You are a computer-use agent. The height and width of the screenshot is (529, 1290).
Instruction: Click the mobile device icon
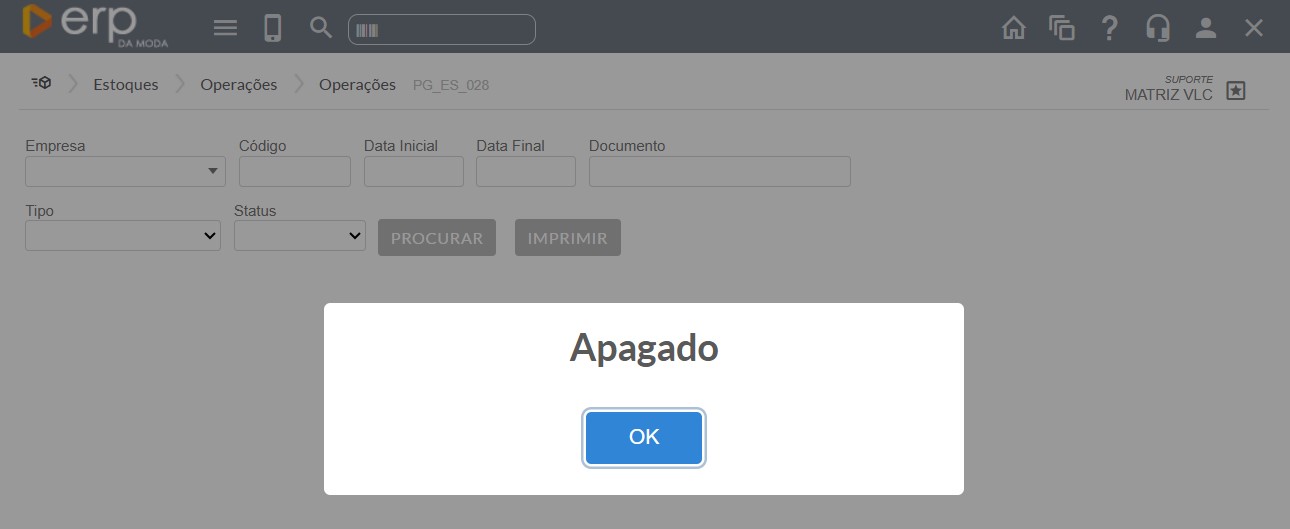pos(273,28)
